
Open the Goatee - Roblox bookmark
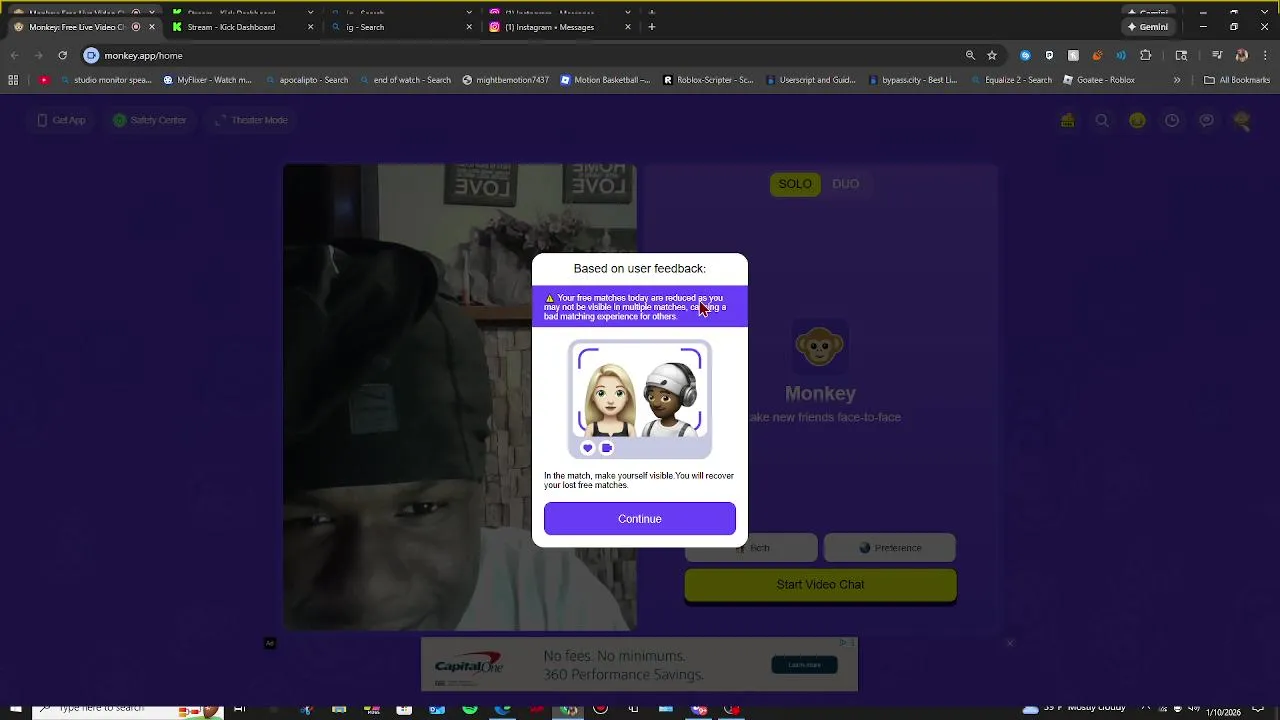click(x=1098, y=80)
